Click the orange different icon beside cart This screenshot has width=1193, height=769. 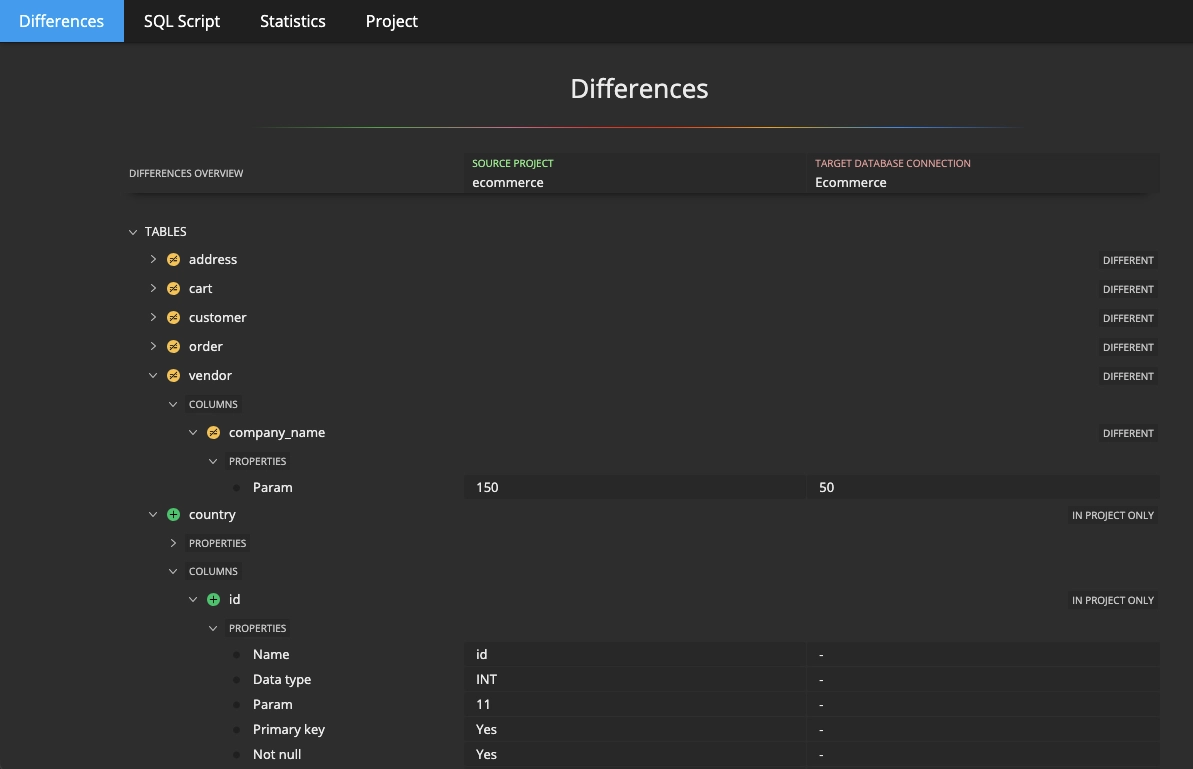[x=173, y=289]
